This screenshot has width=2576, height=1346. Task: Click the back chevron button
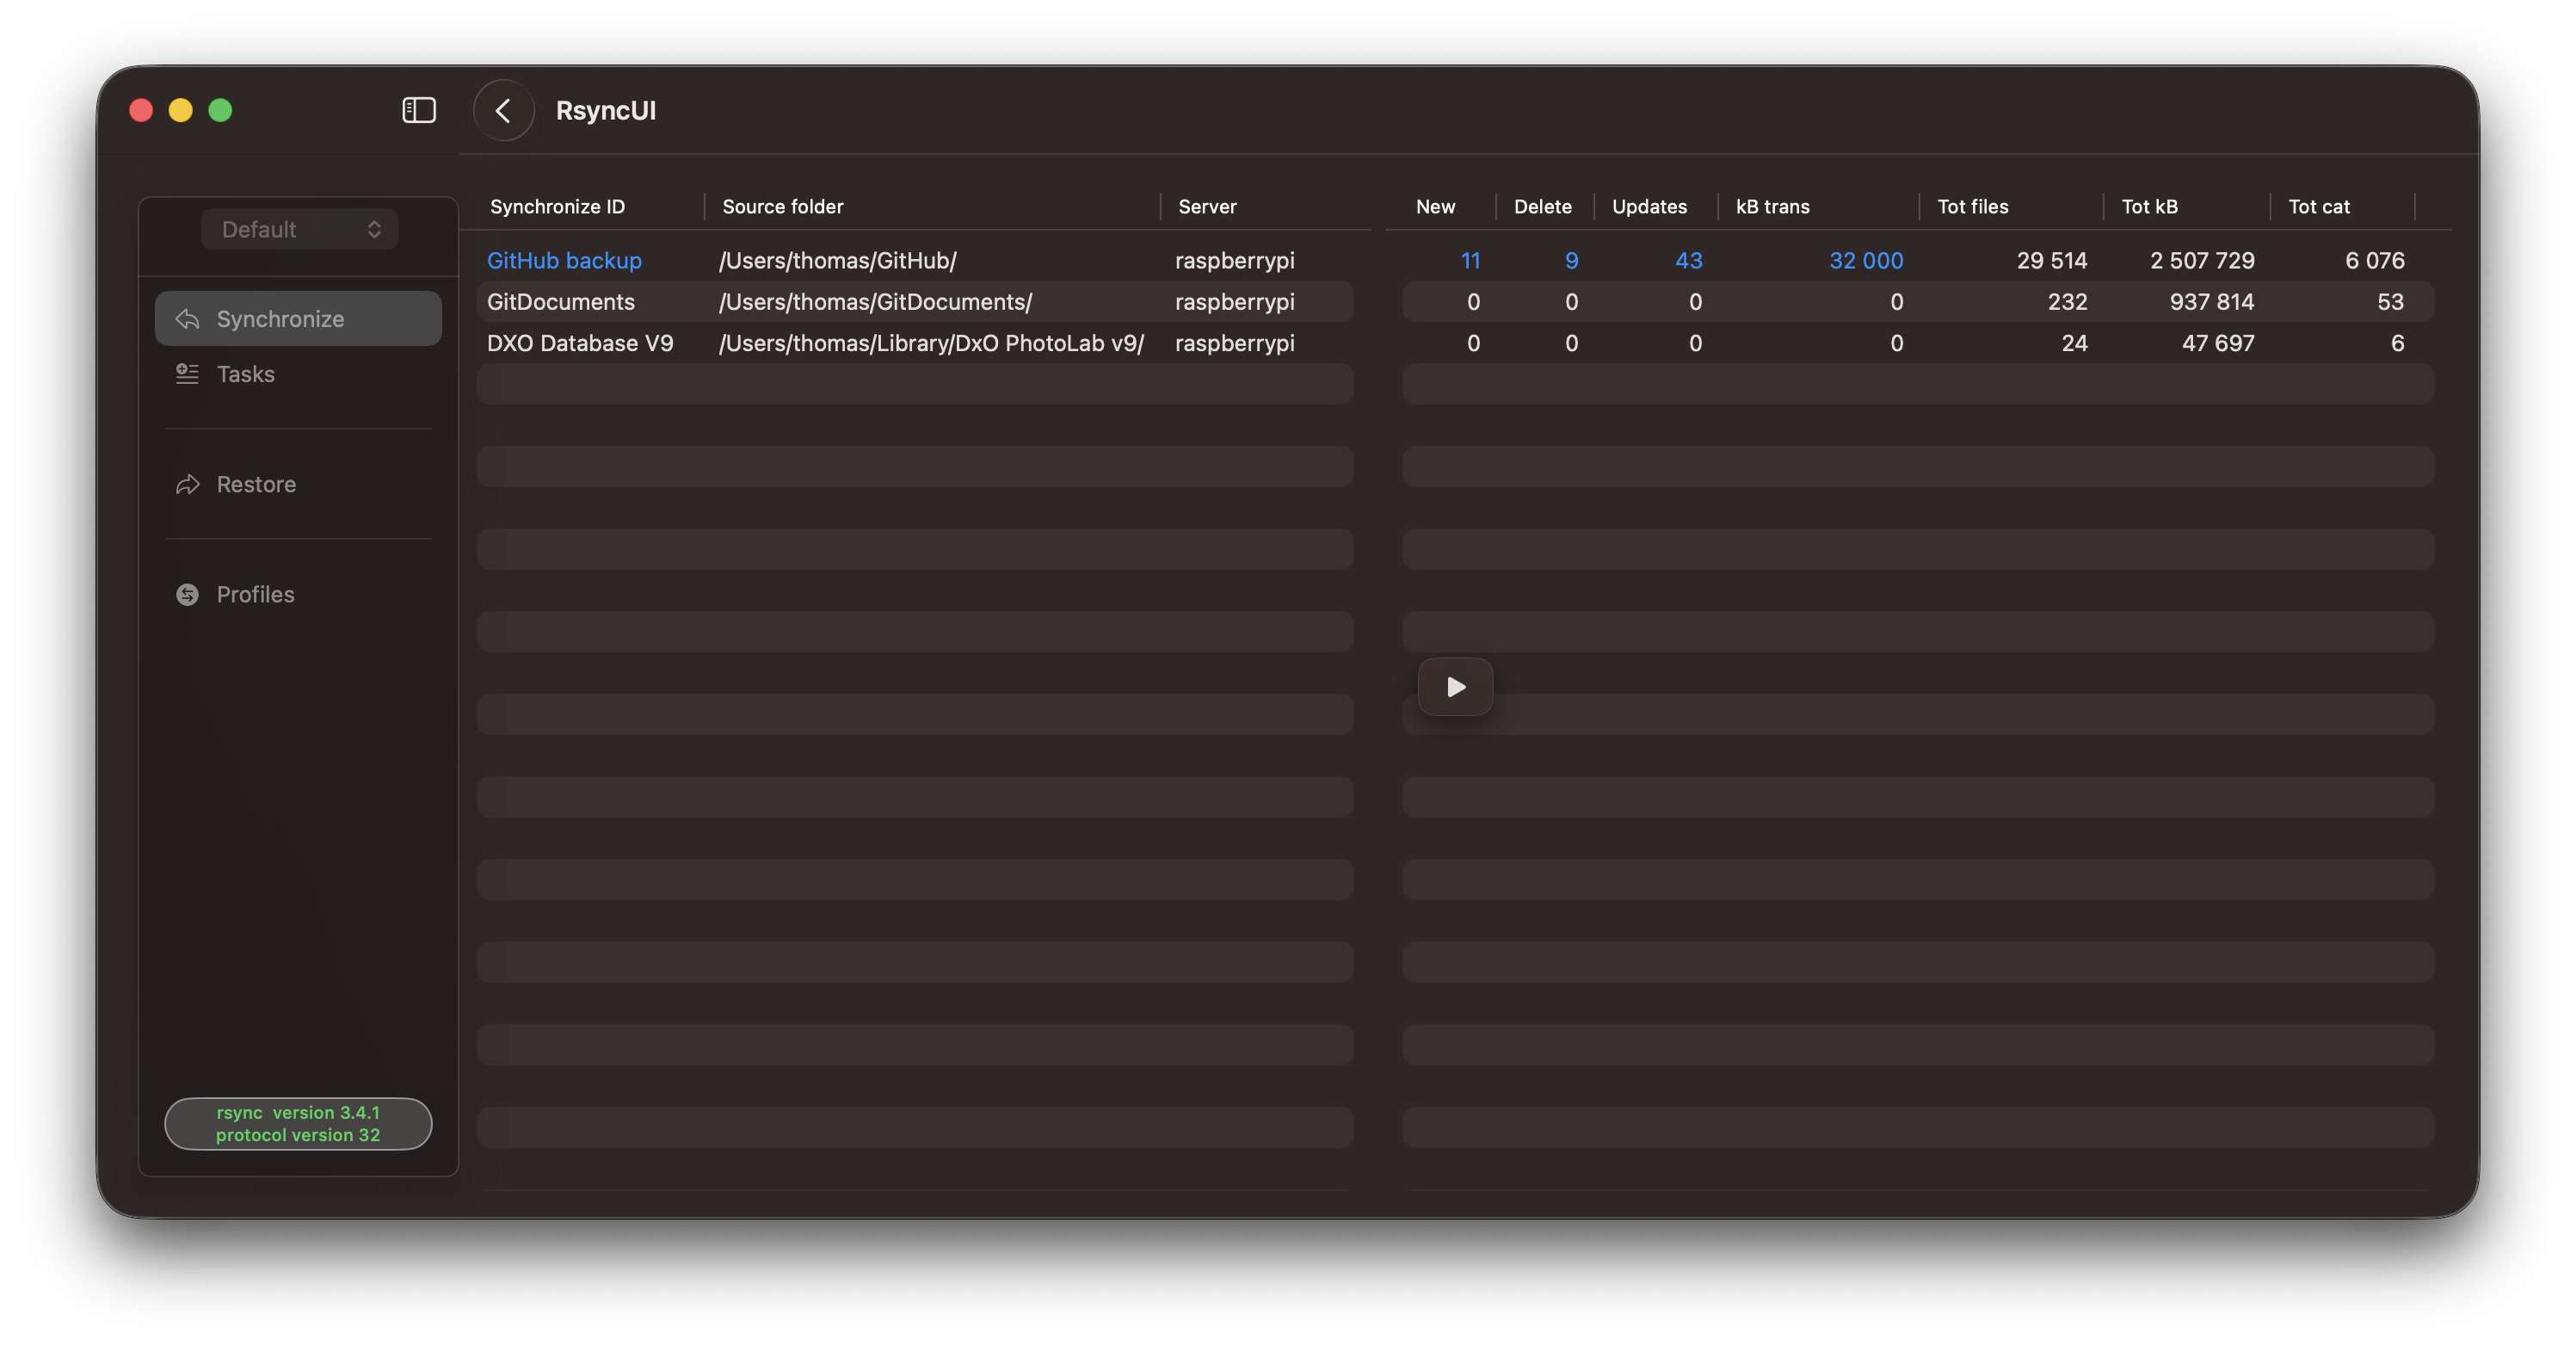pyautogui.click(x=503, y=110)
